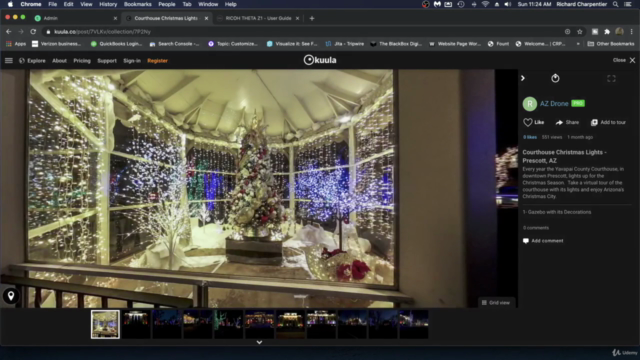Open the Support page
The width and height of the screenshot is (640, 360).
click(x=107, y=60)
